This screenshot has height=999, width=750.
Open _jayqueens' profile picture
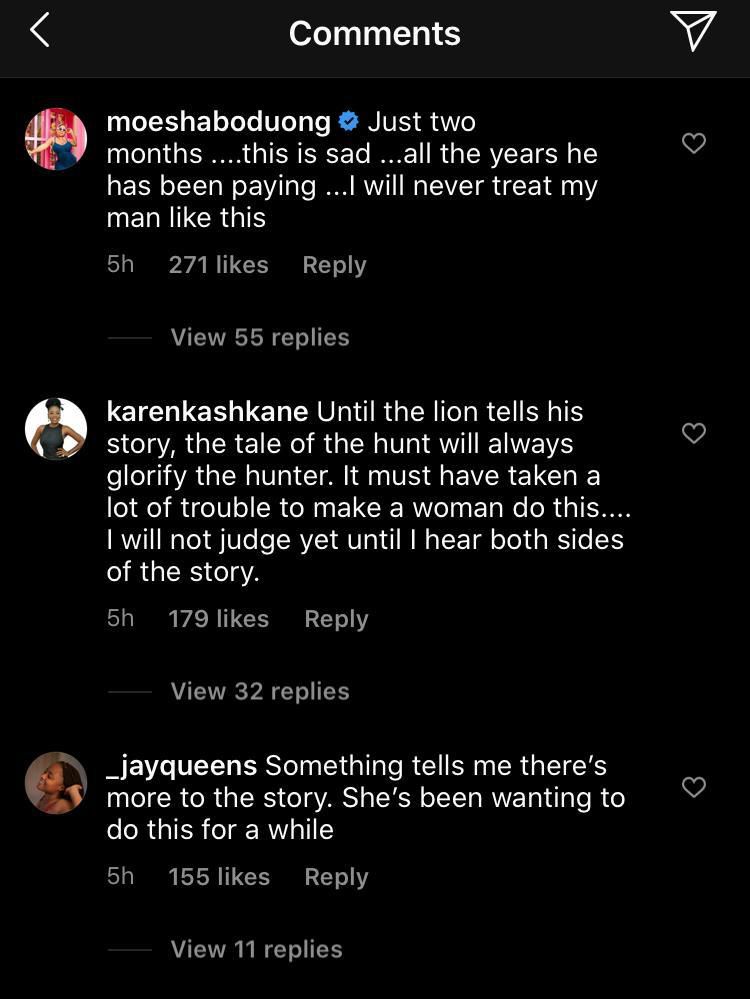[56, 783]
